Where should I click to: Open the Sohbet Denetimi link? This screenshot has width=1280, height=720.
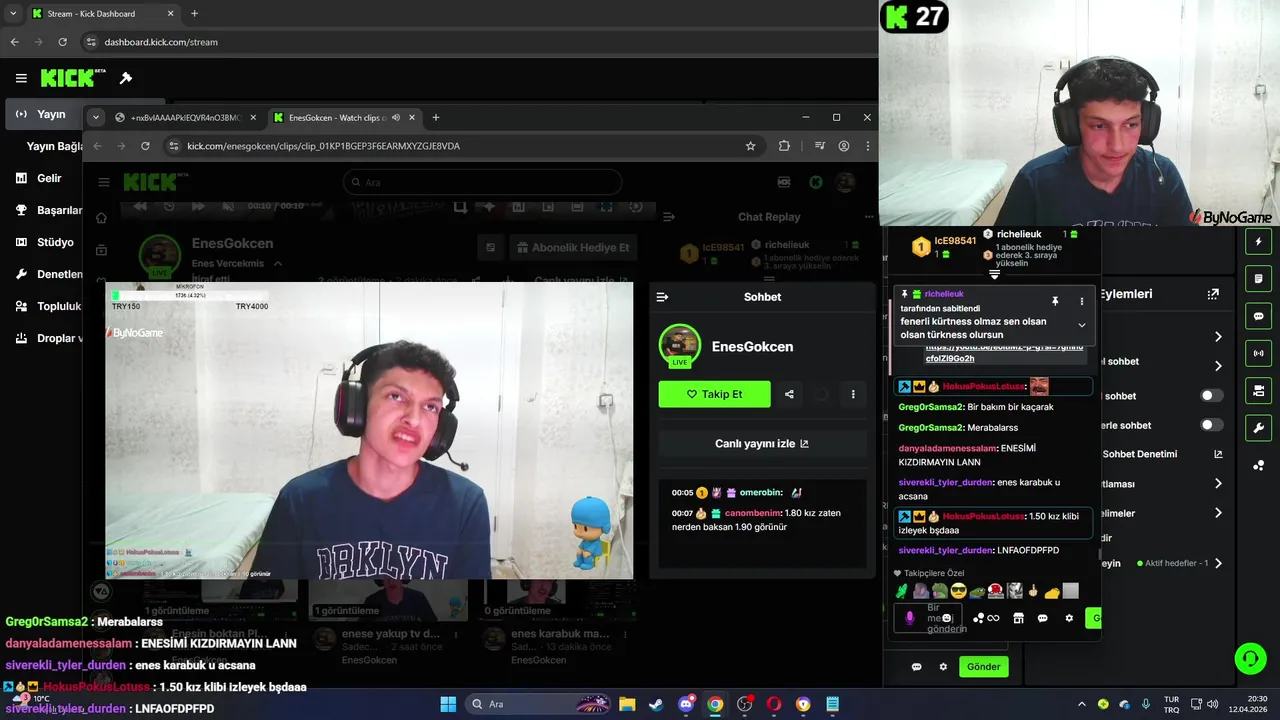coord(1162,454)
